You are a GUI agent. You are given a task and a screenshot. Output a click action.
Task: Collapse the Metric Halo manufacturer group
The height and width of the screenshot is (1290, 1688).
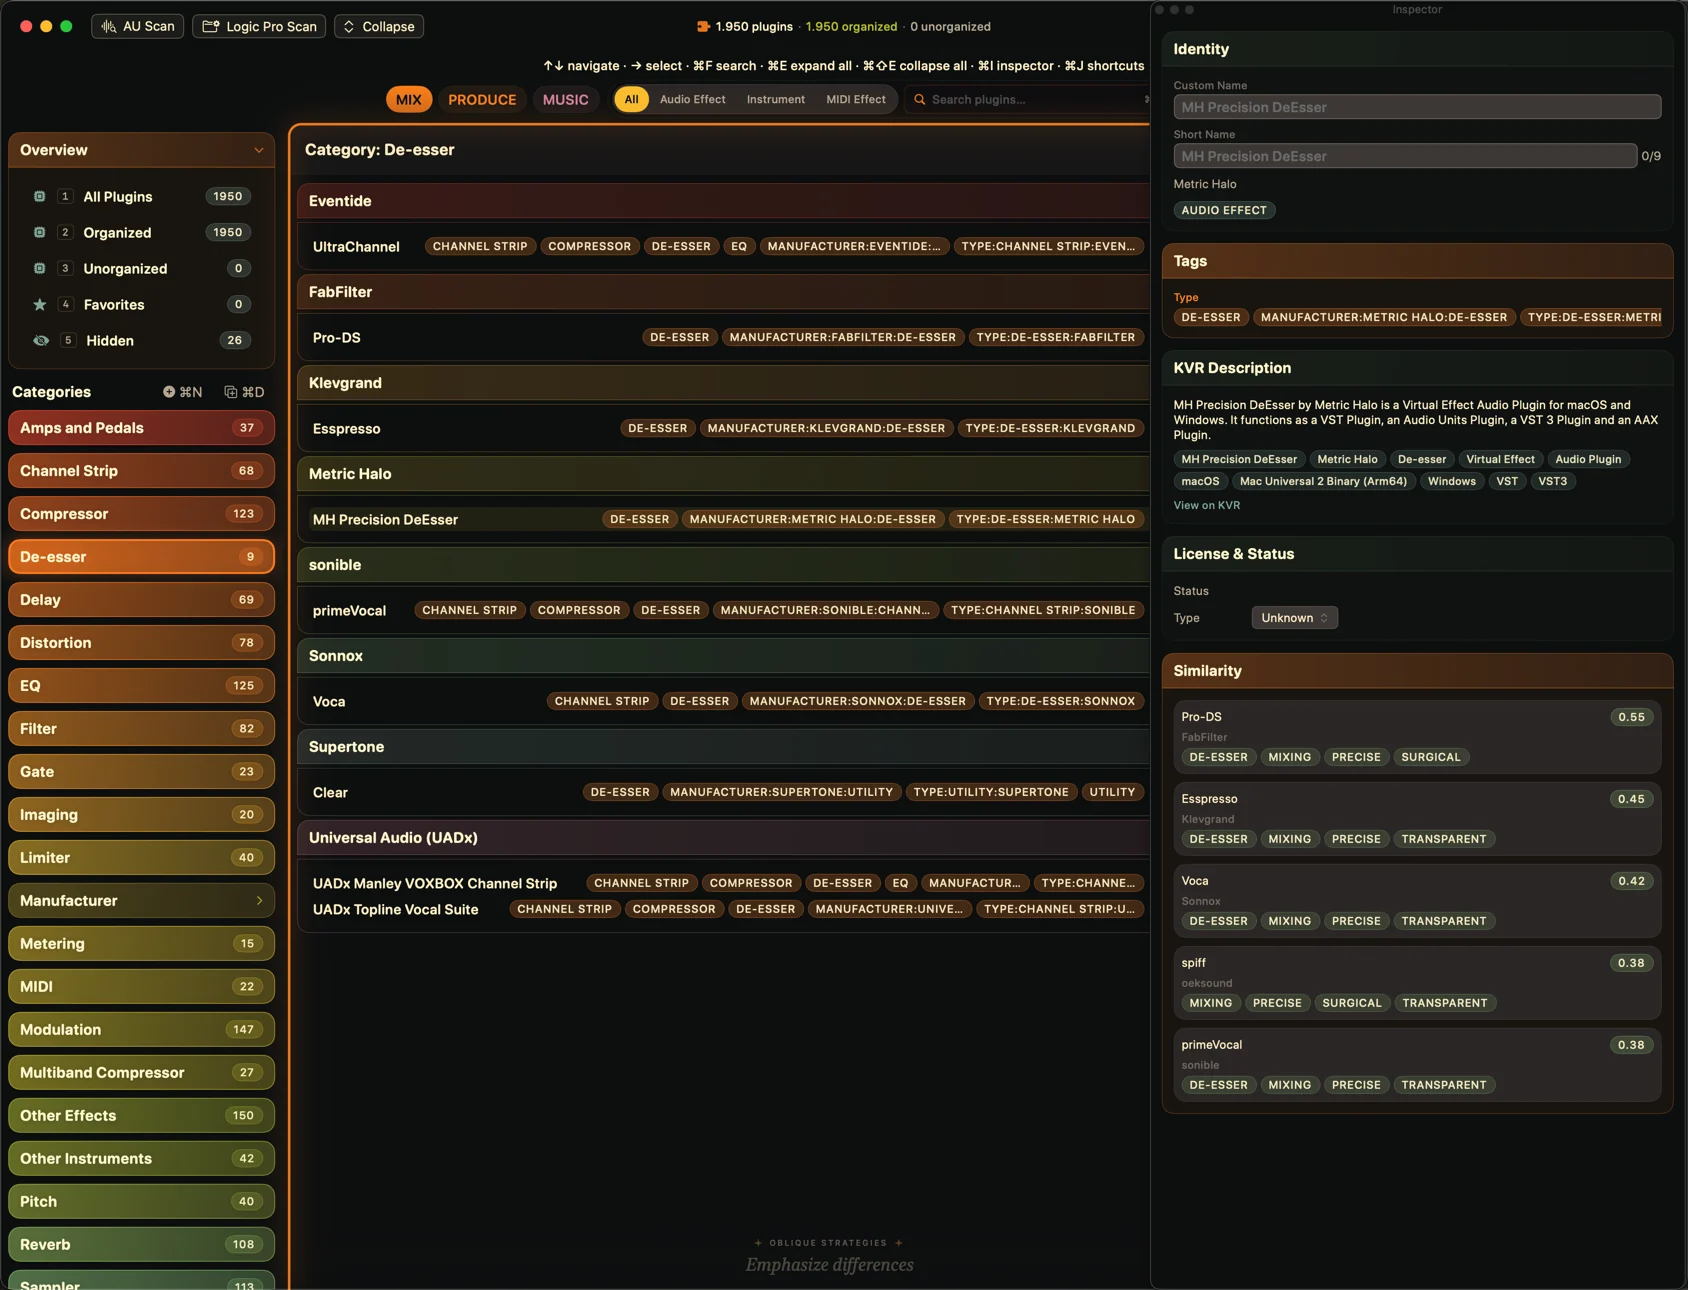click(723, 474)
